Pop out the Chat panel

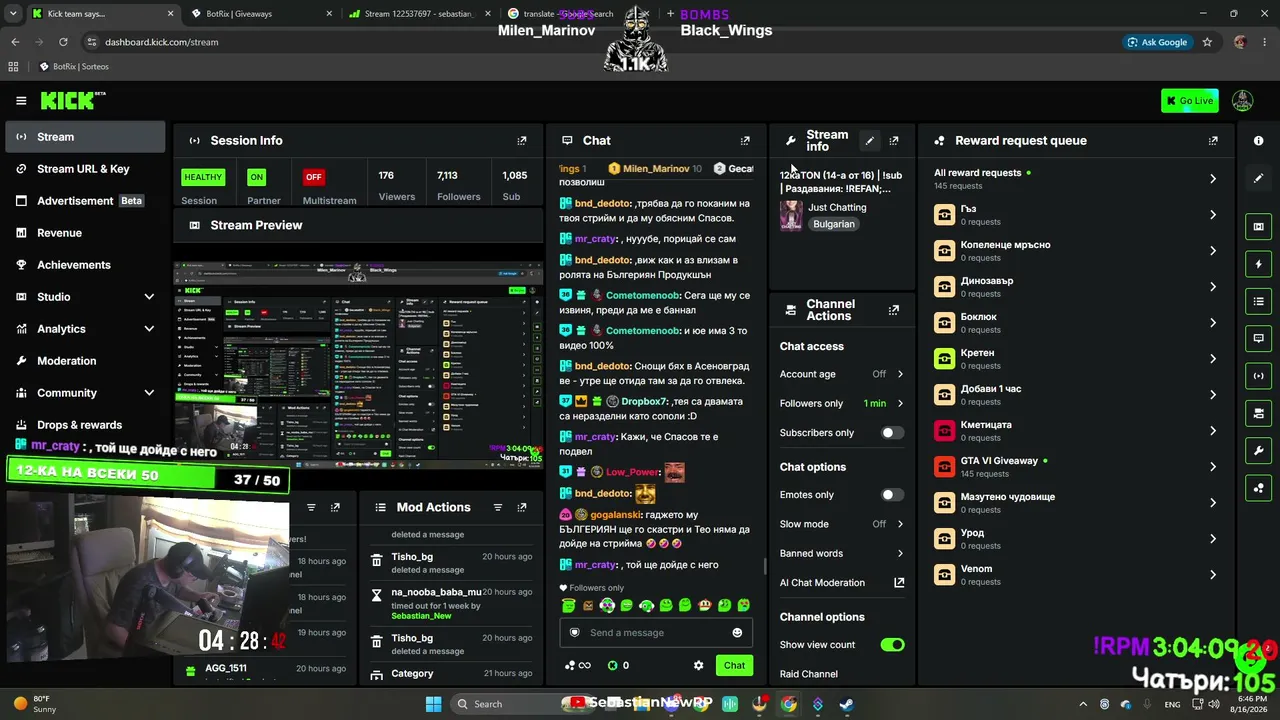pos(744,141)
